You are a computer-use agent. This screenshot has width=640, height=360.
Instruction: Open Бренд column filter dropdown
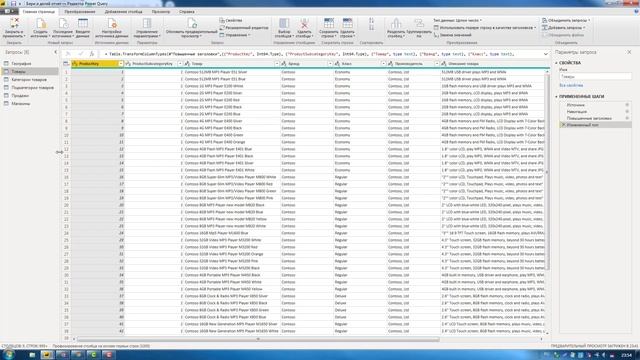(330, 64)
